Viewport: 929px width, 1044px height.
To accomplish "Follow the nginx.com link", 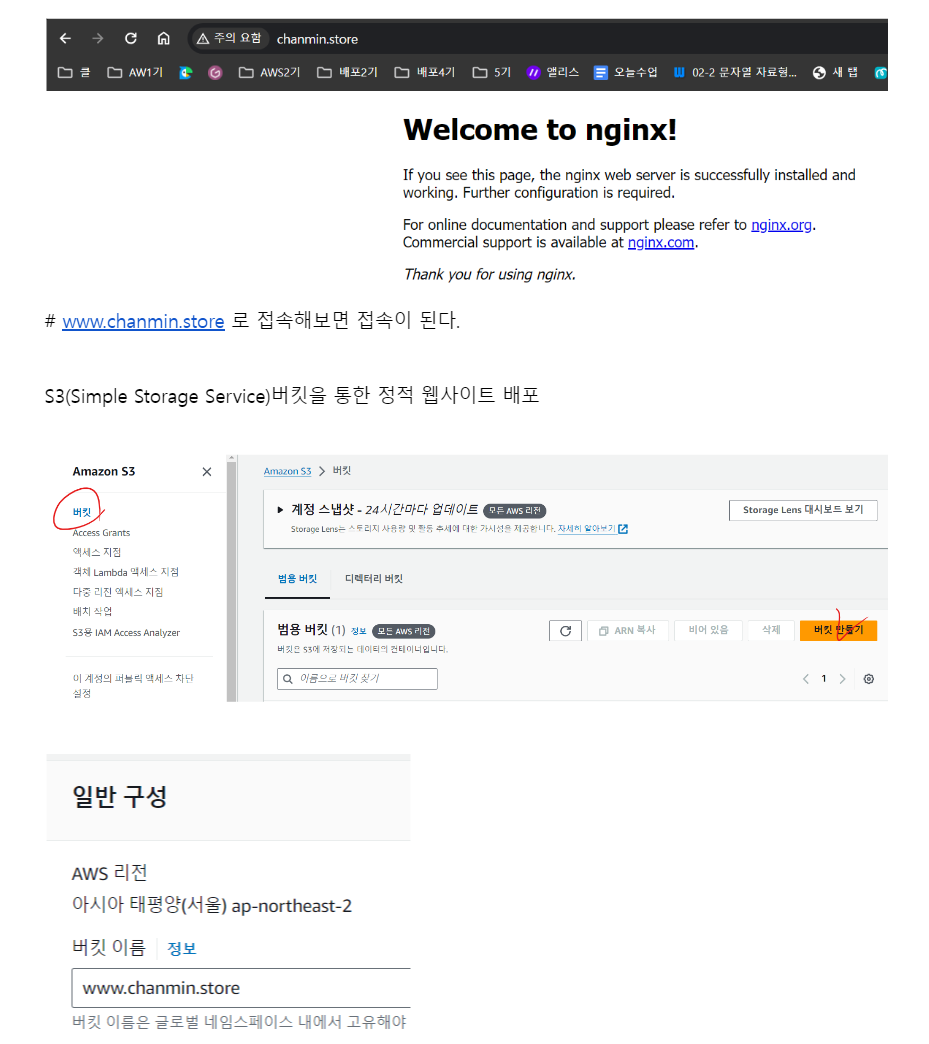I will (x=661, y=242).
